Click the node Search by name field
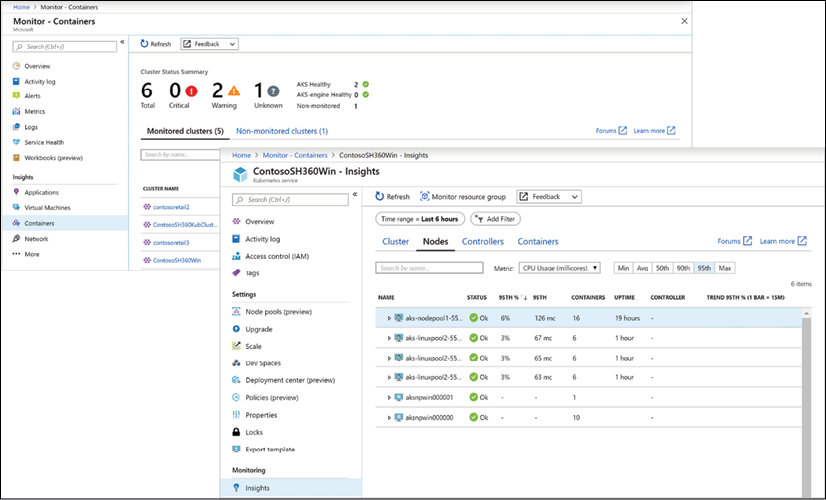This screenshot has width=826, height=500. tap(429, 268)
